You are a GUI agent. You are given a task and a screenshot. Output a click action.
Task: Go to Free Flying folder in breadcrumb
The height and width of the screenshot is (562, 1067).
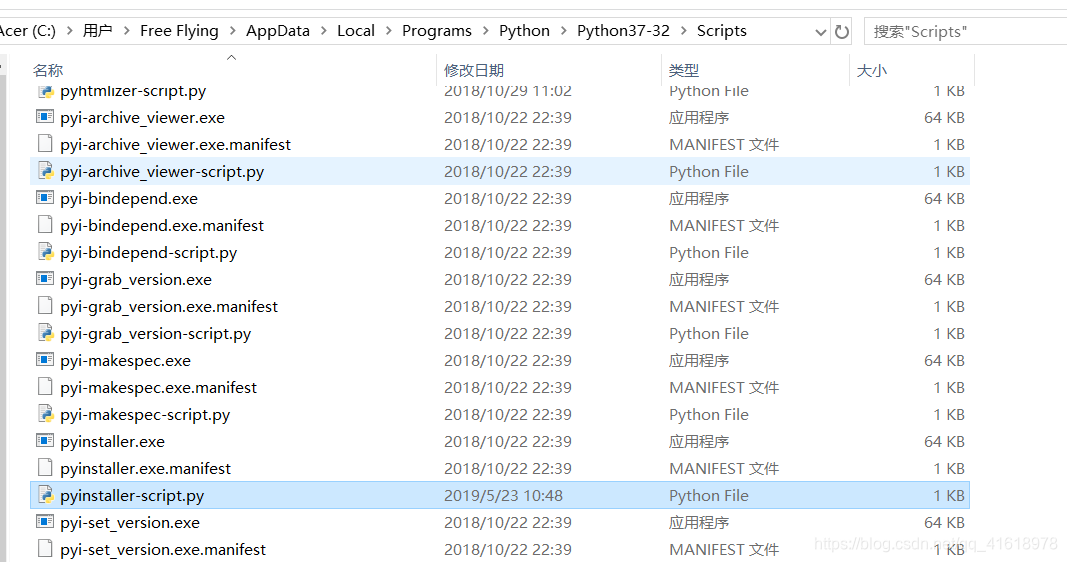179,31
